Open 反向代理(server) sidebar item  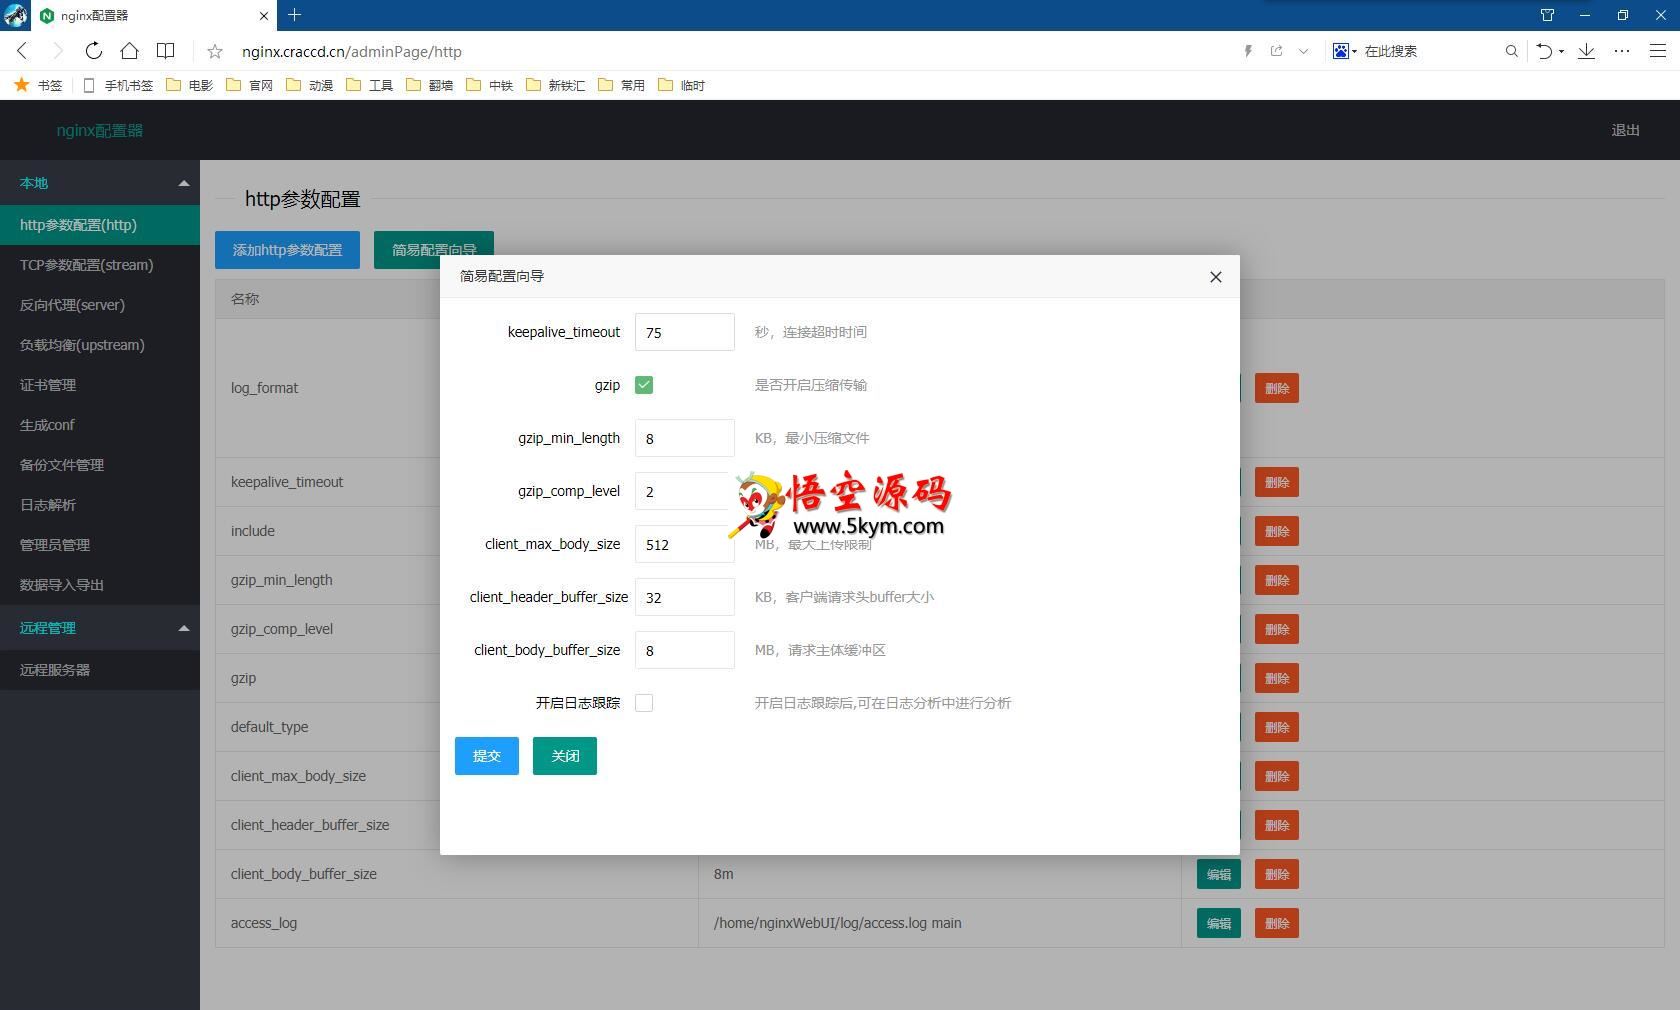(100, 305)
